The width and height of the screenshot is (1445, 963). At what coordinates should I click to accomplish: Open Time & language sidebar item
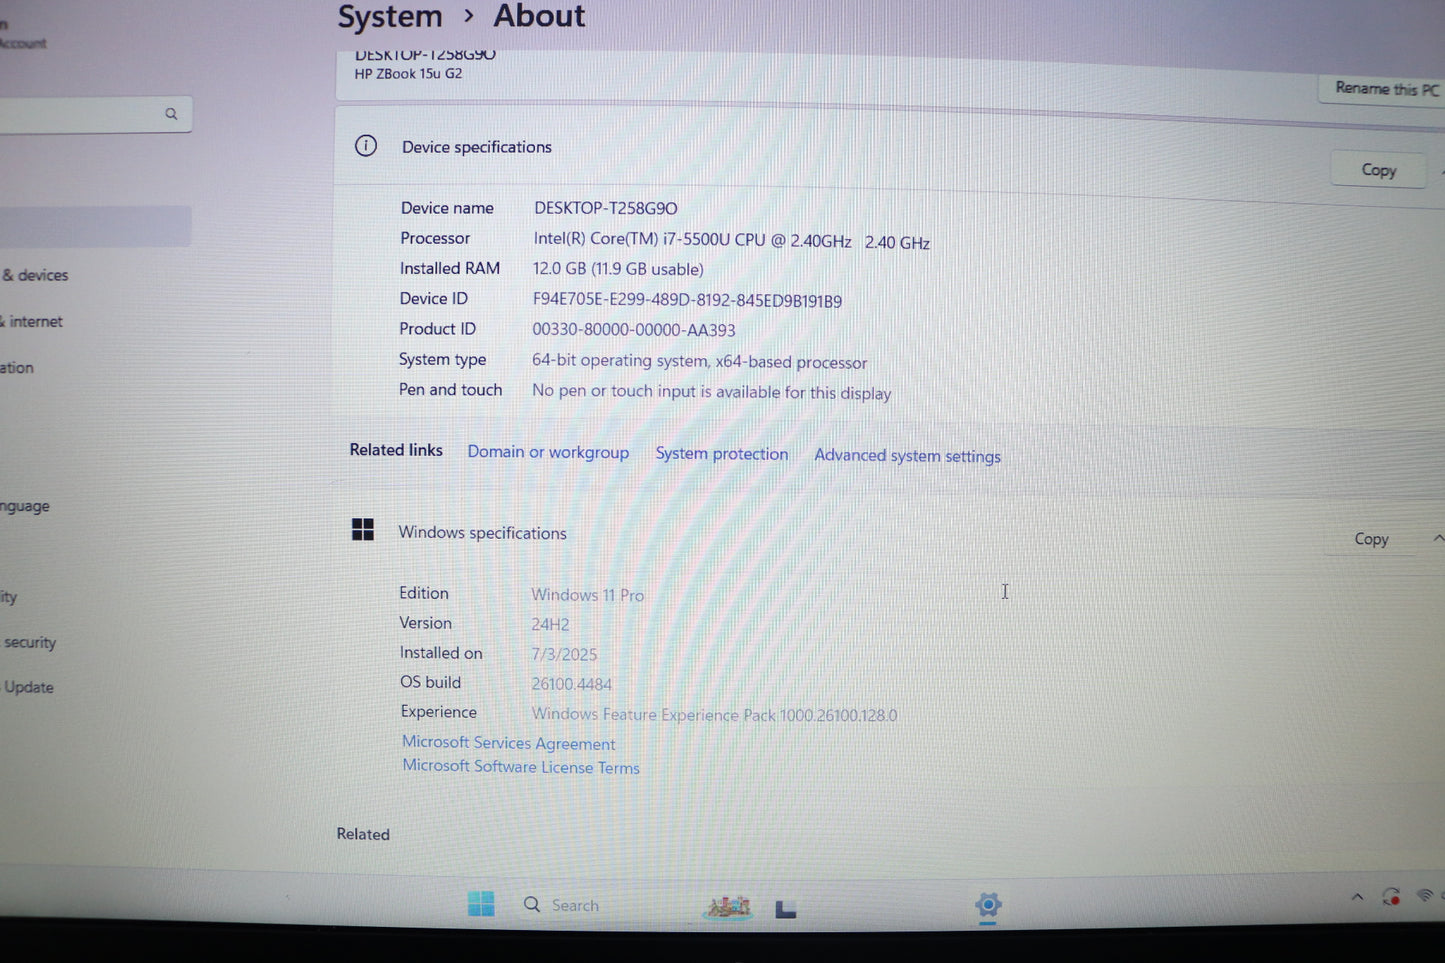pyautogui.click(x=25, y=506)
